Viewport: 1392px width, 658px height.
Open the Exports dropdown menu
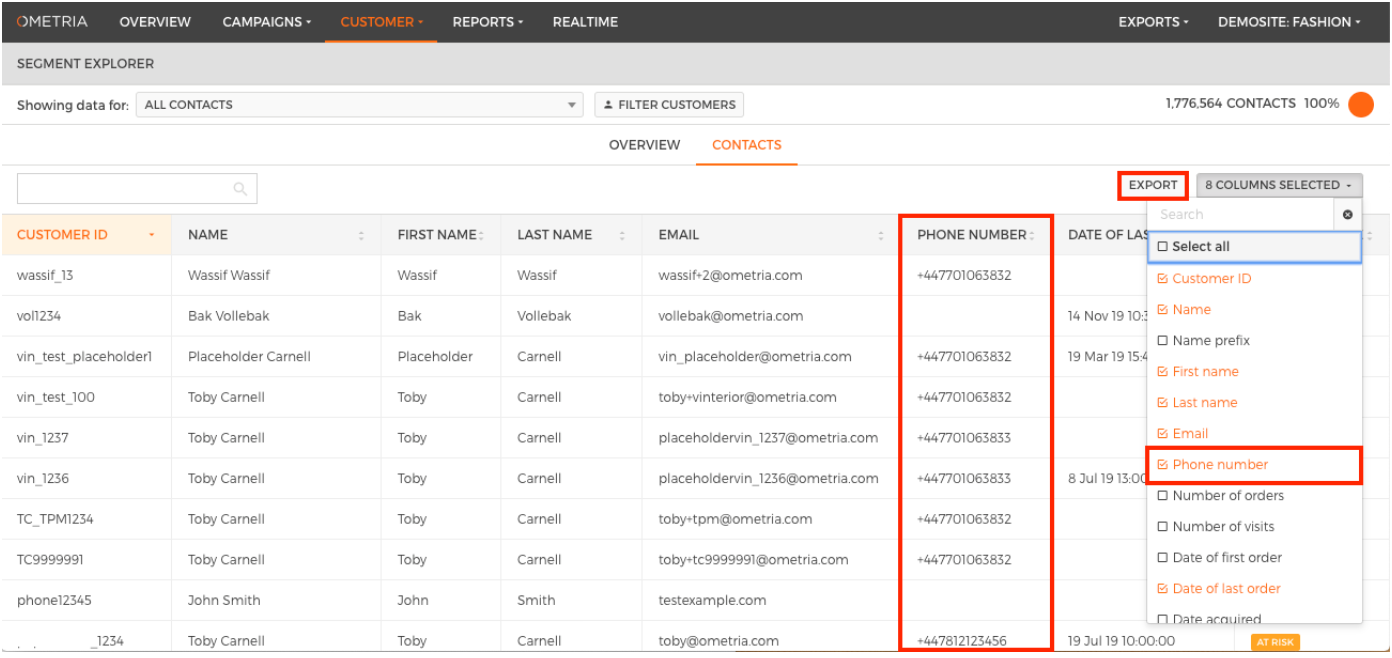click(1153, 21)
